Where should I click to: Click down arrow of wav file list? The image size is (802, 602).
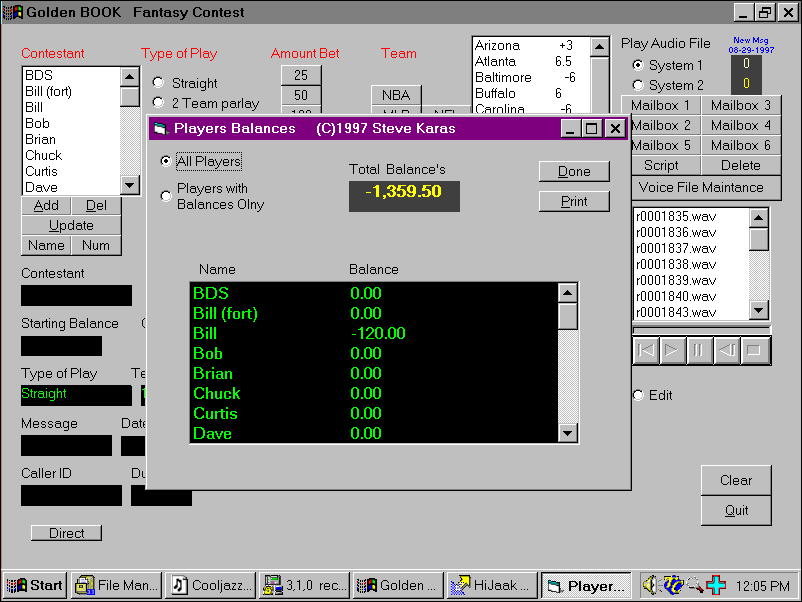(759, 310)
